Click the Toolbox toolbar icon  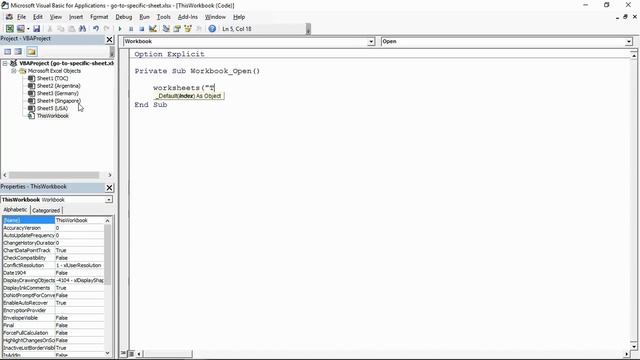click(199, 29)
